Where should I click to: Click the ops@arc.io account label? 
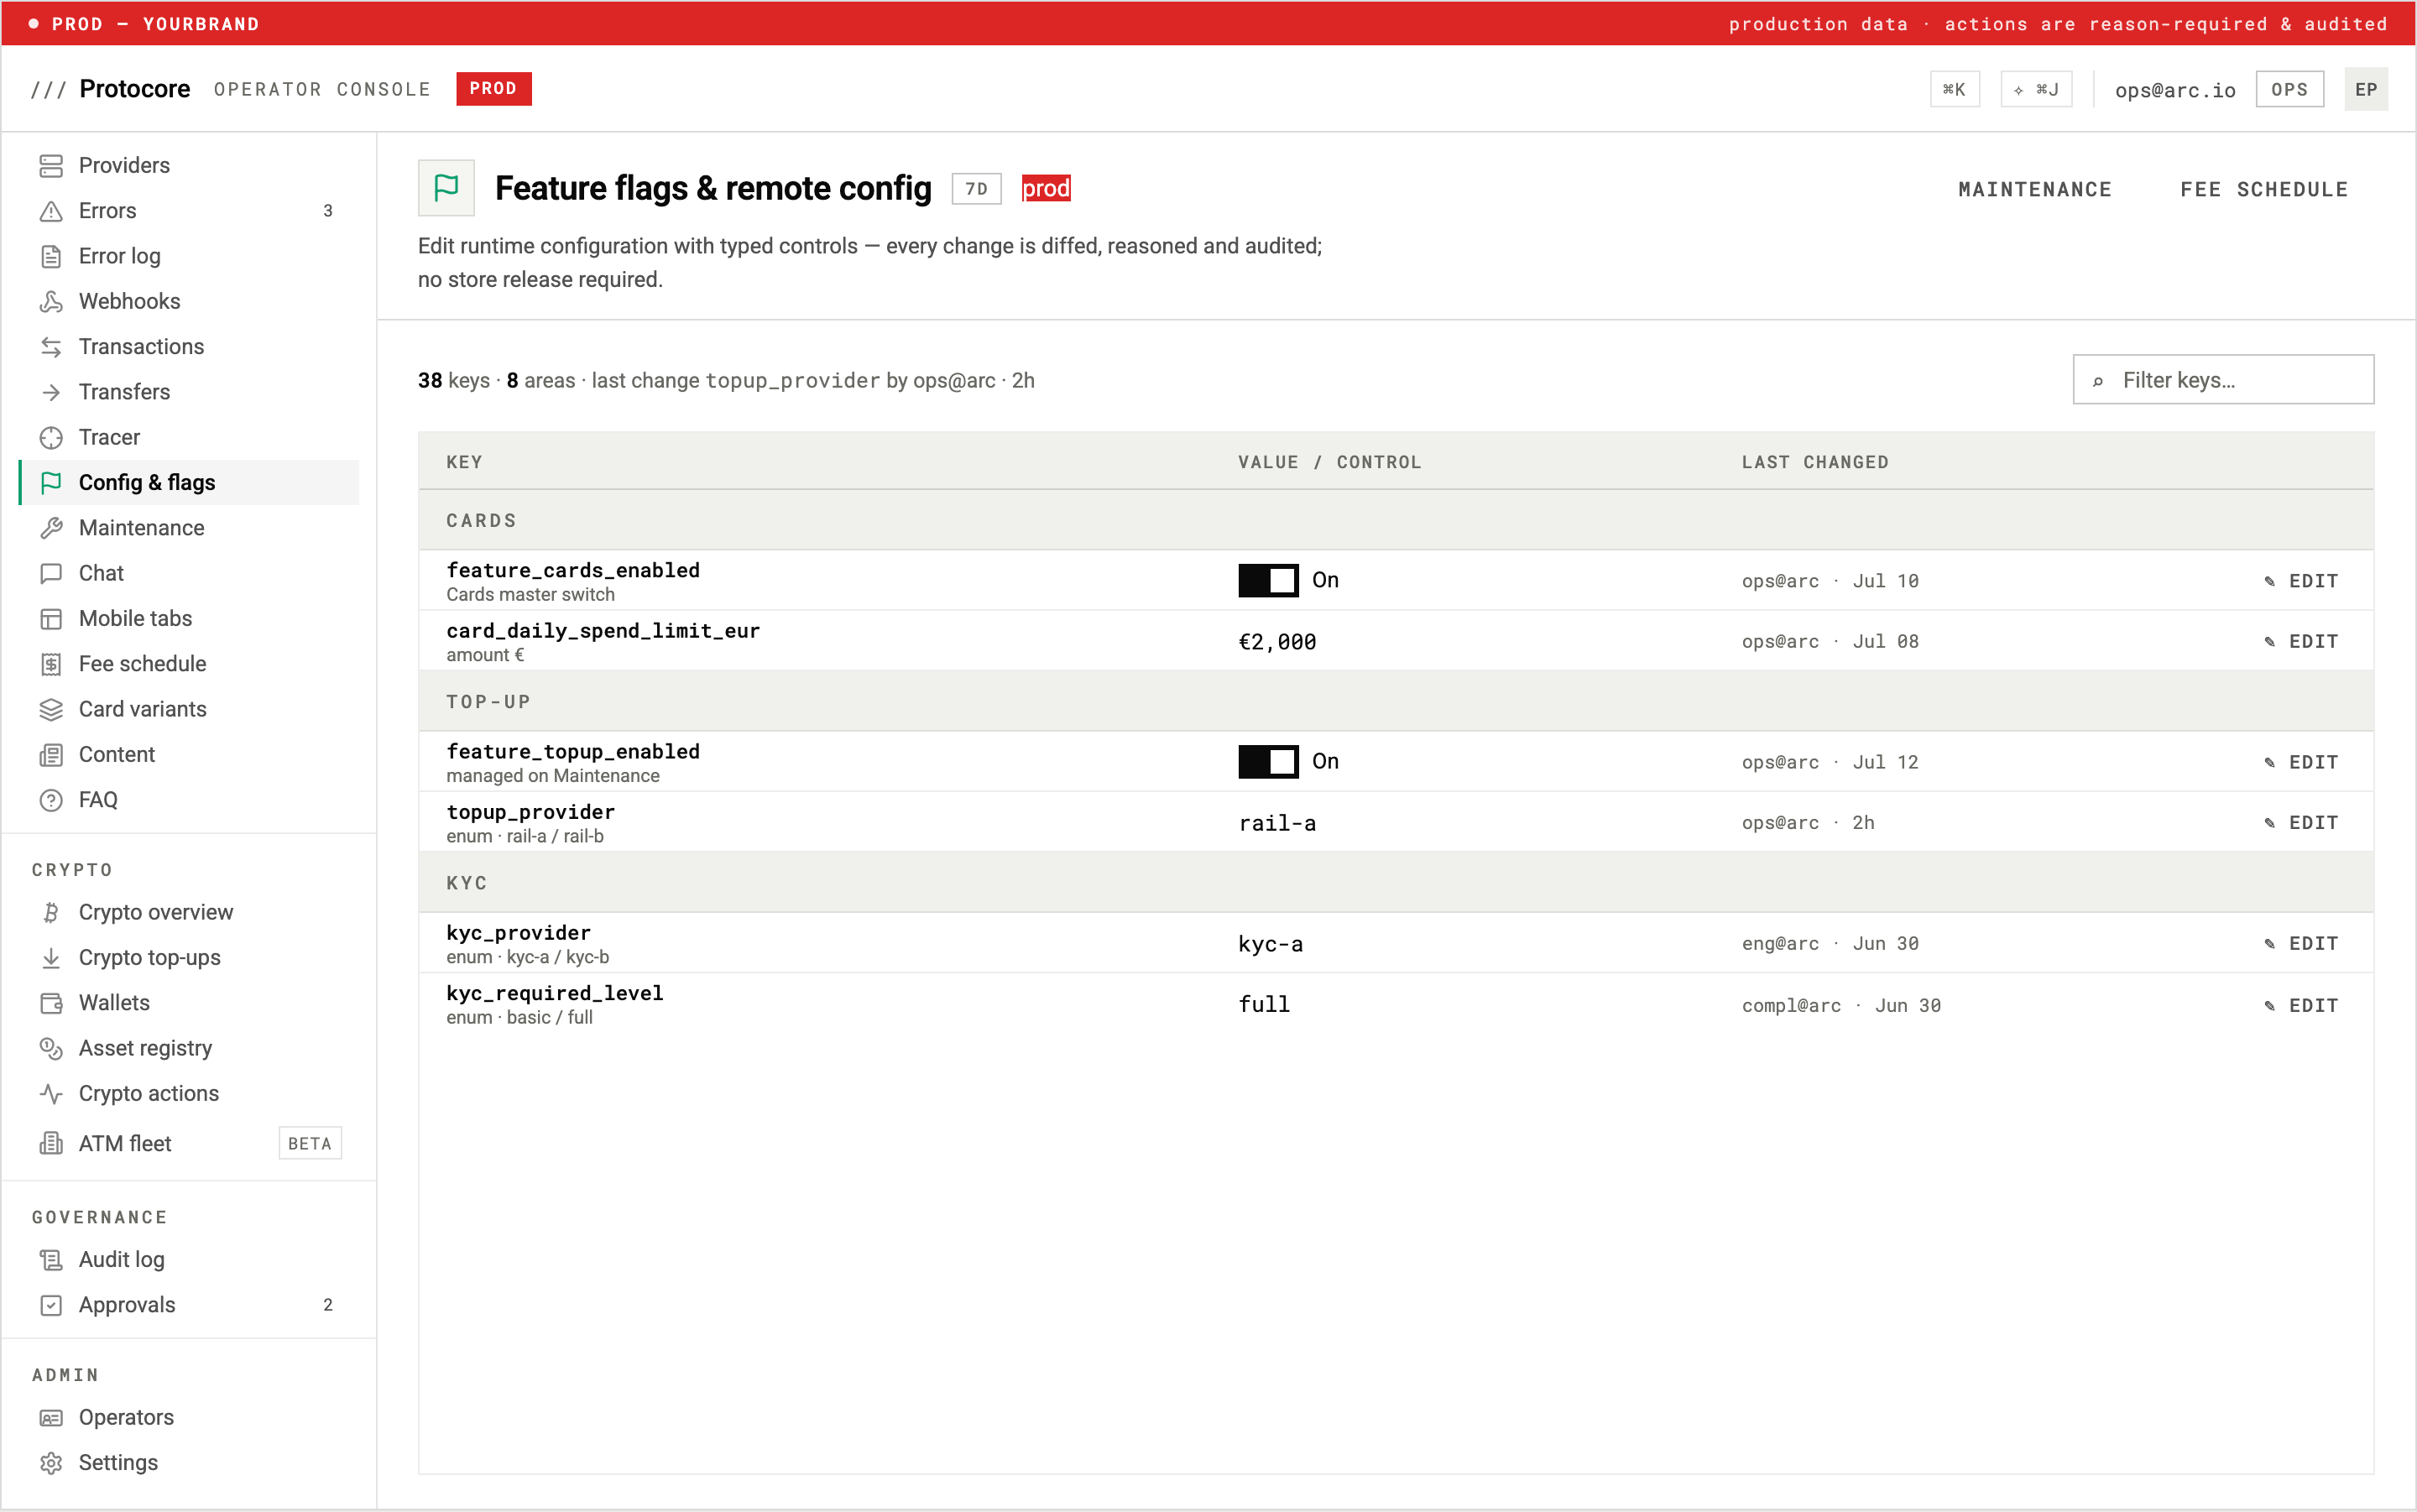pyautogui.click(x=2175, y=90)
